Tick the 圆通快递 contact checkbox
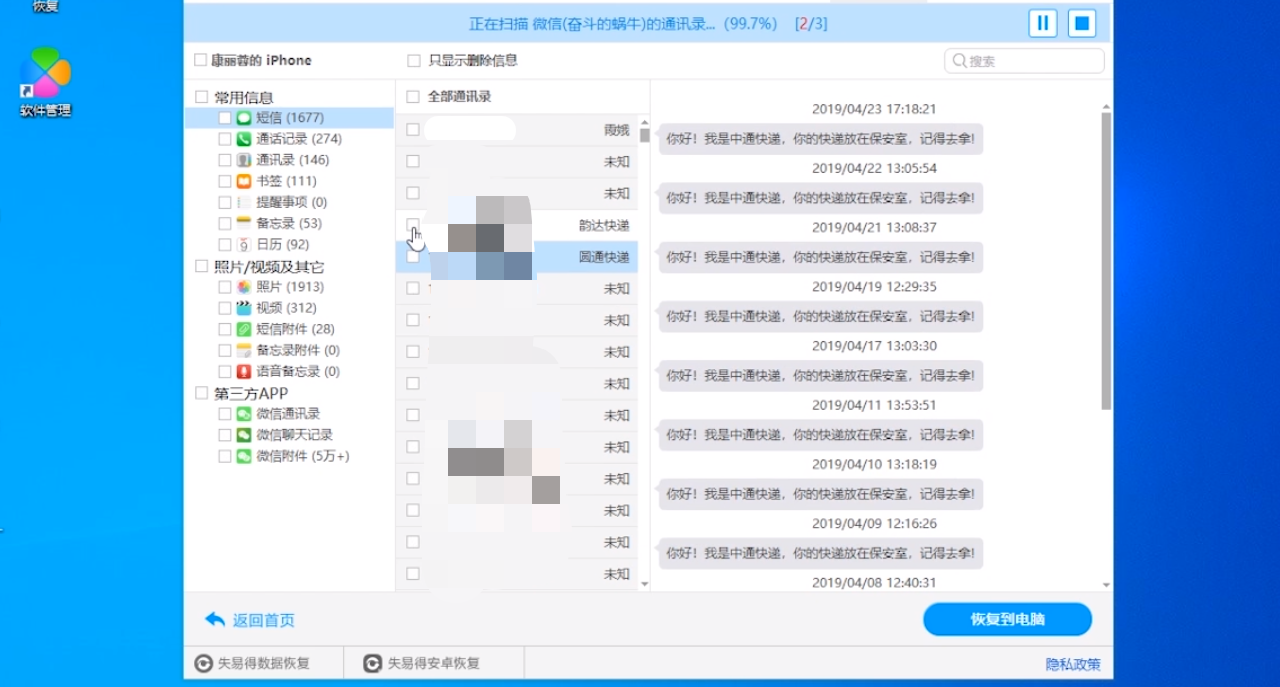The height and width of the screenshot is (687, 1280). coord(413,257)
